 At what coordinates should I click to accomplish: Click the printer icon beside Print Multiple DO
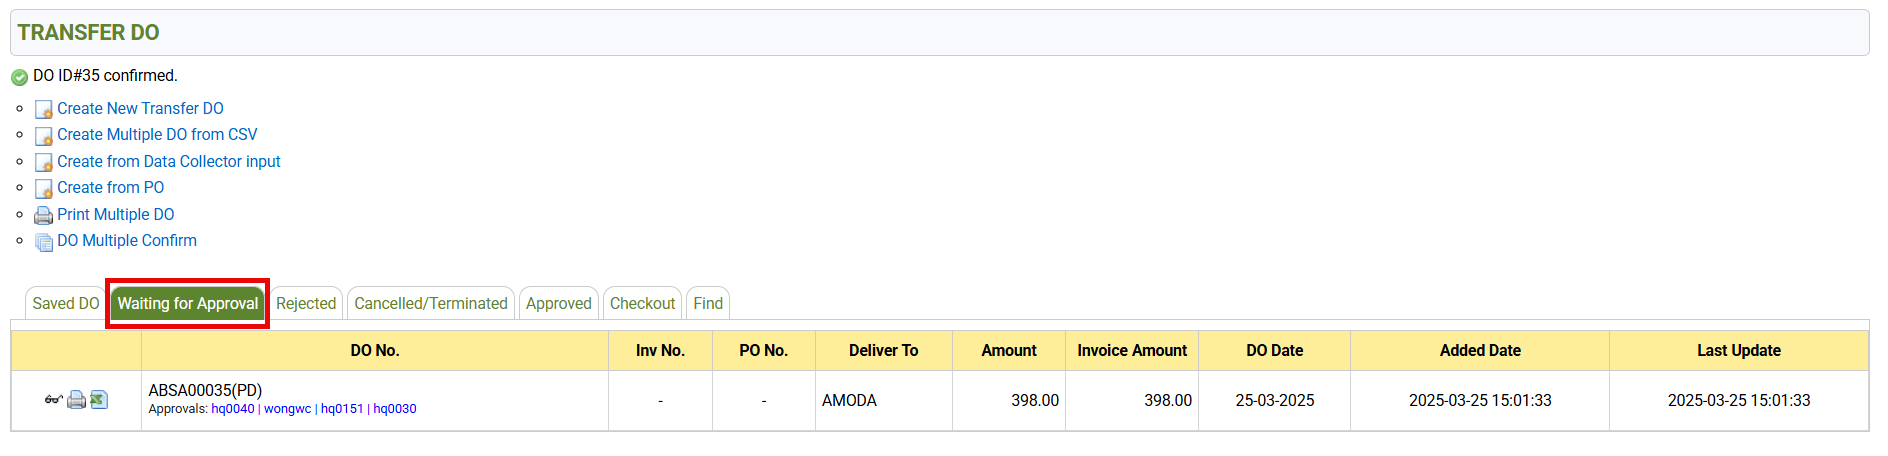(x=44, y=215)
